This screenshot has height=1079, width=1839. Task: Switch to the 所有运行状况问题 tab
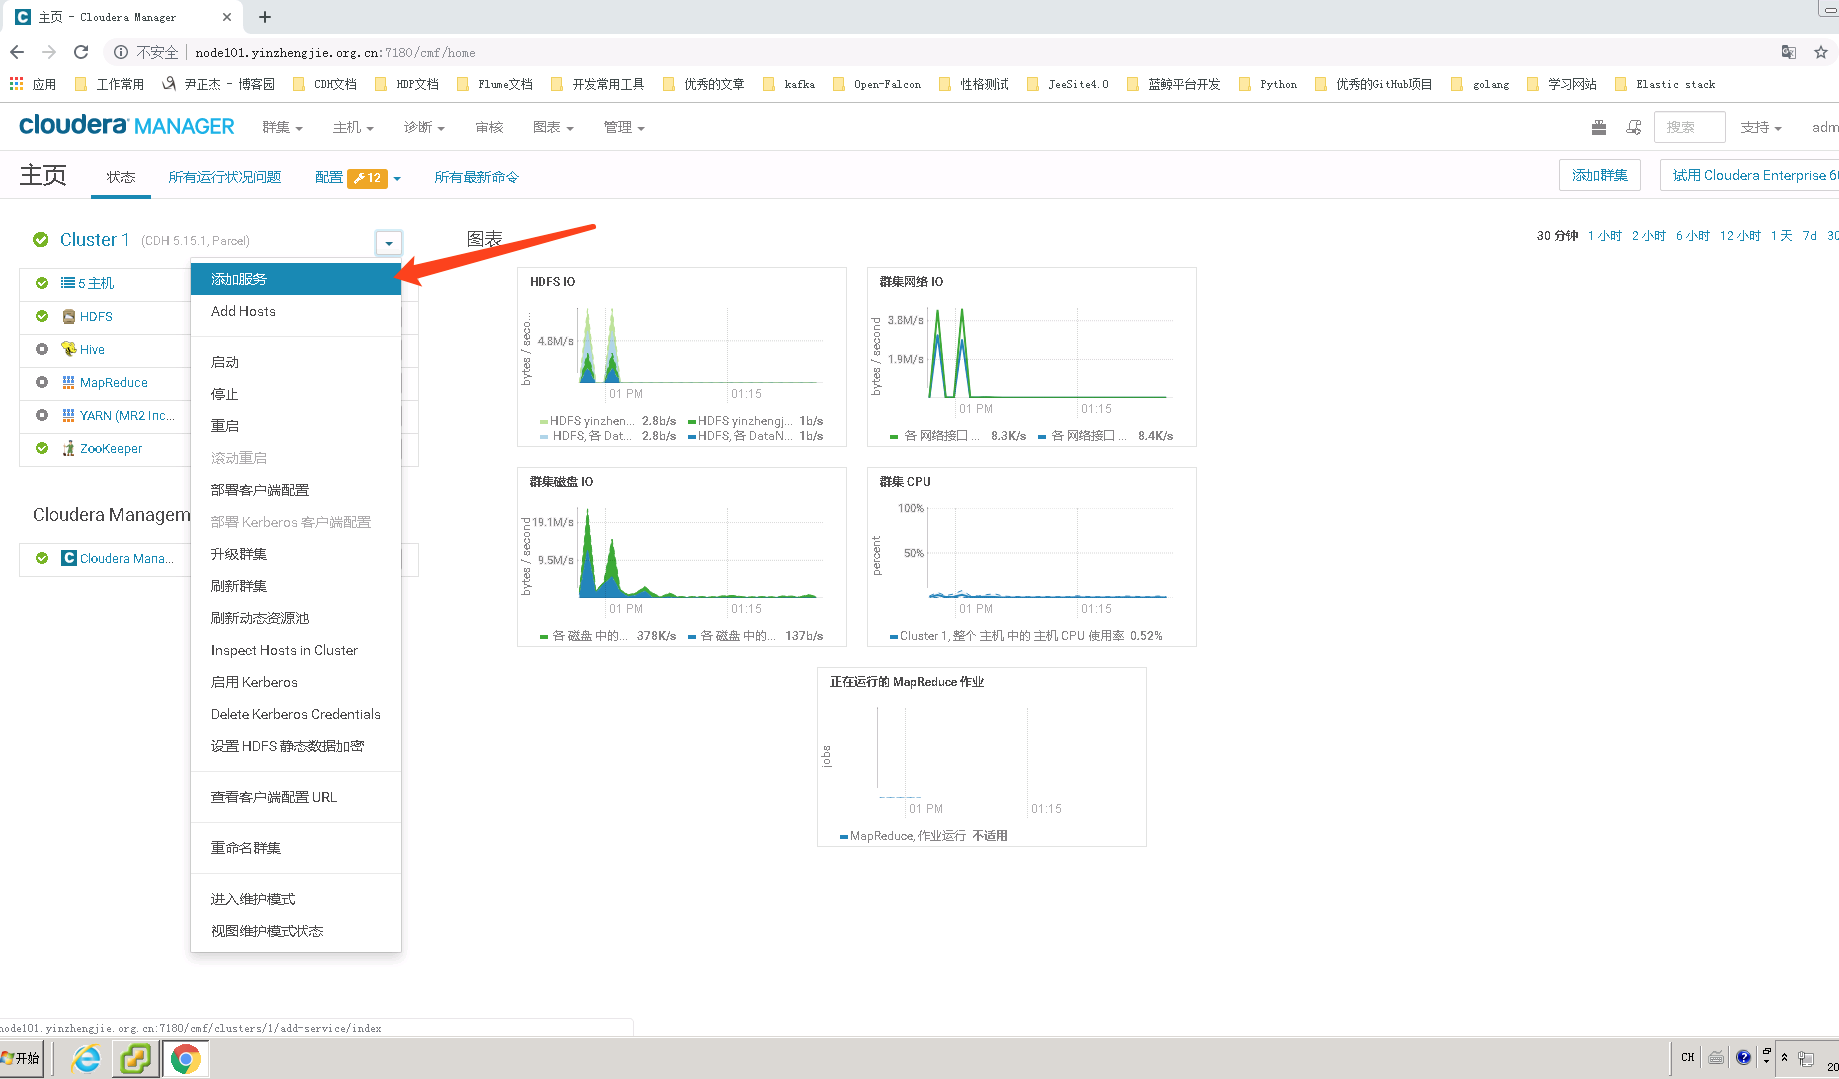[x=224, y=177]
